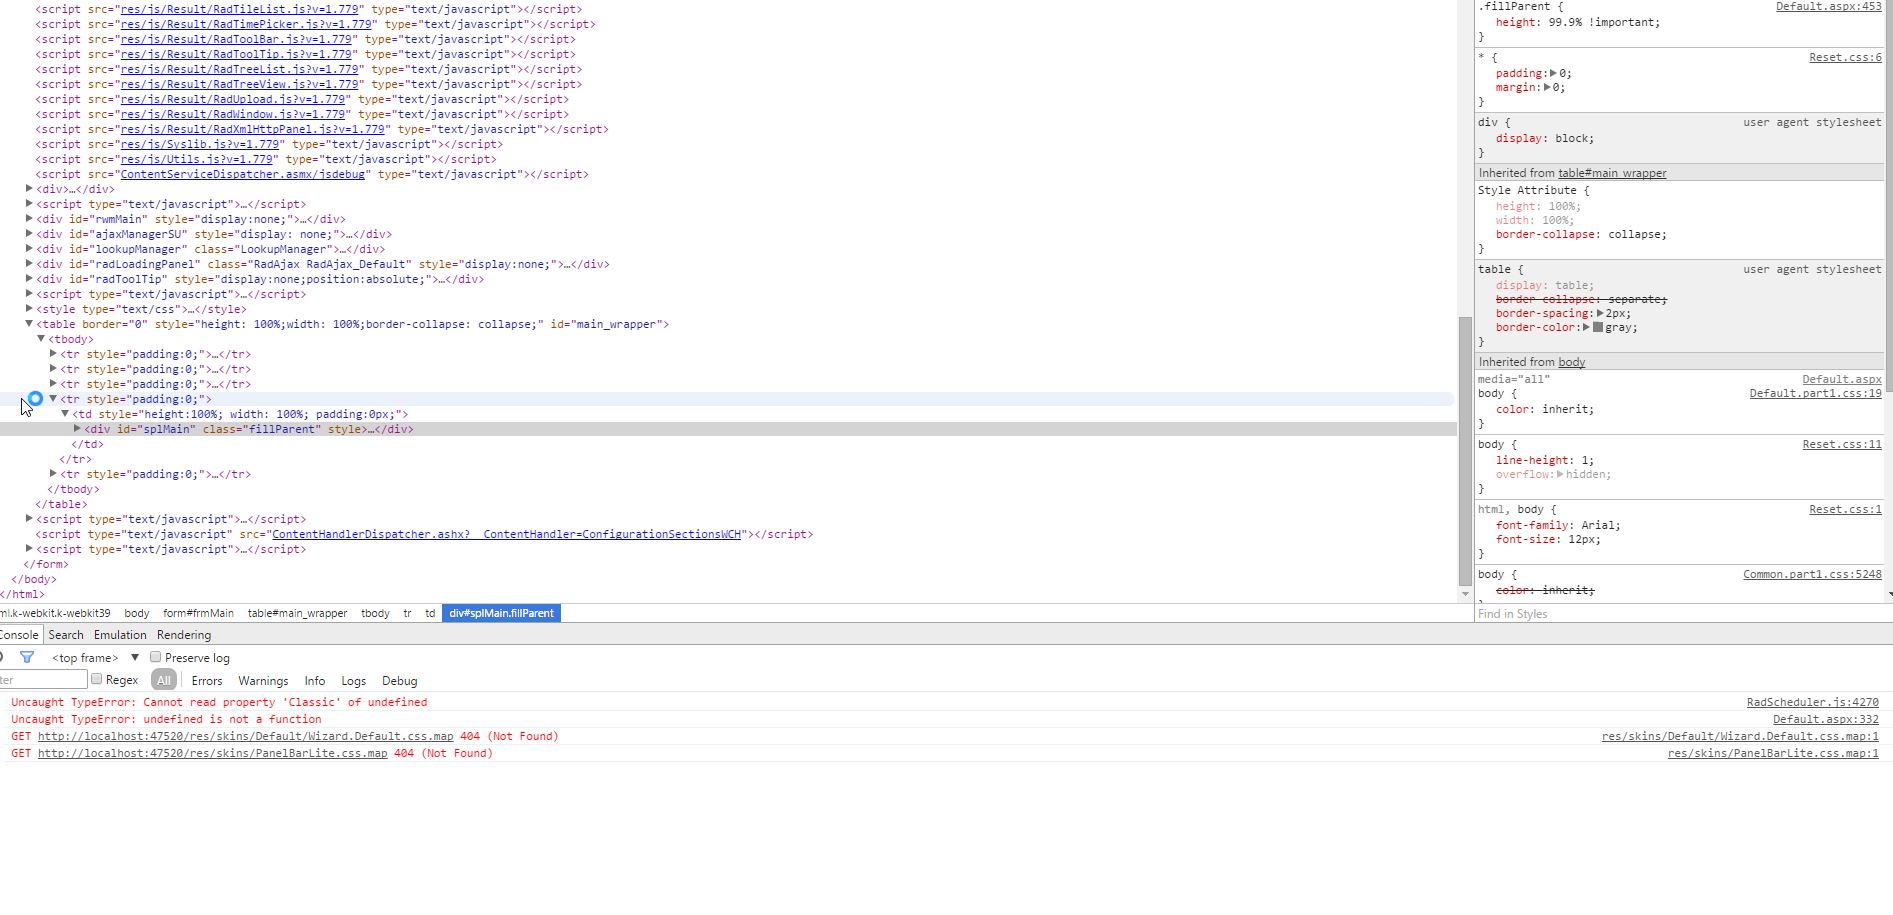Tick the Regex checkbox
This screenshot has height=915, width=1893.
[x=97, y=679]
